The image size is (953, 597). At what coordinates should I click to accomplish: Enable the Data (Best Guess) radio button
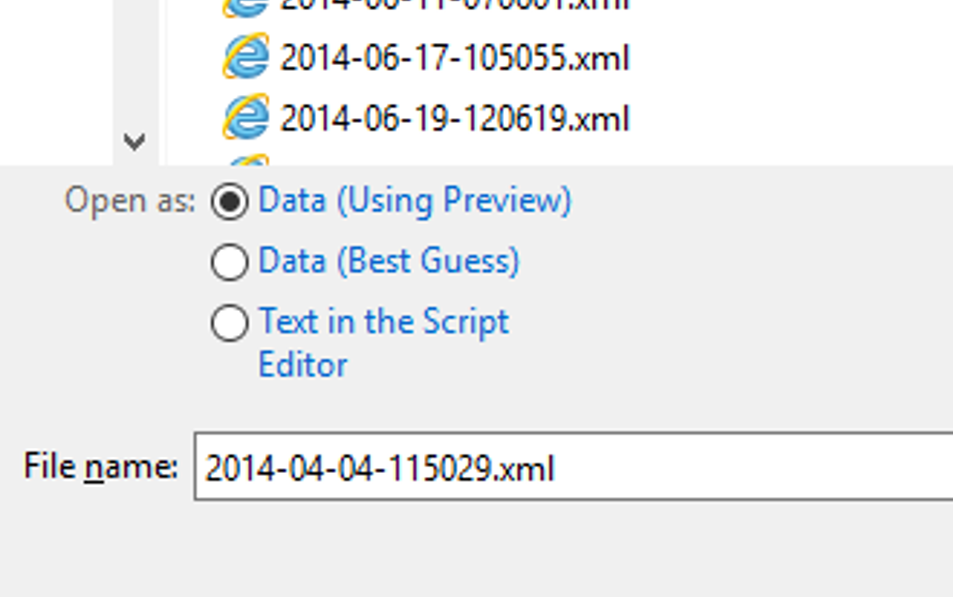(x=230, y=262)
